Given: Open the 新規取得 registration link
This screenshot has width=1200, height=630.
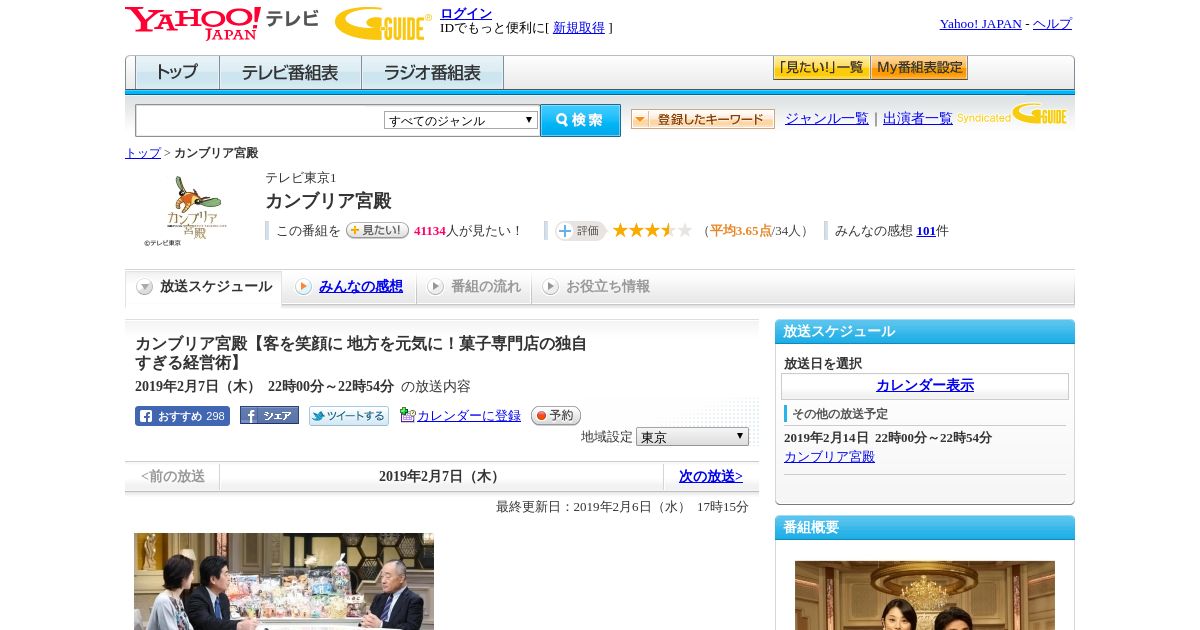Looking at the screenshot, I should tap(579, 28).
